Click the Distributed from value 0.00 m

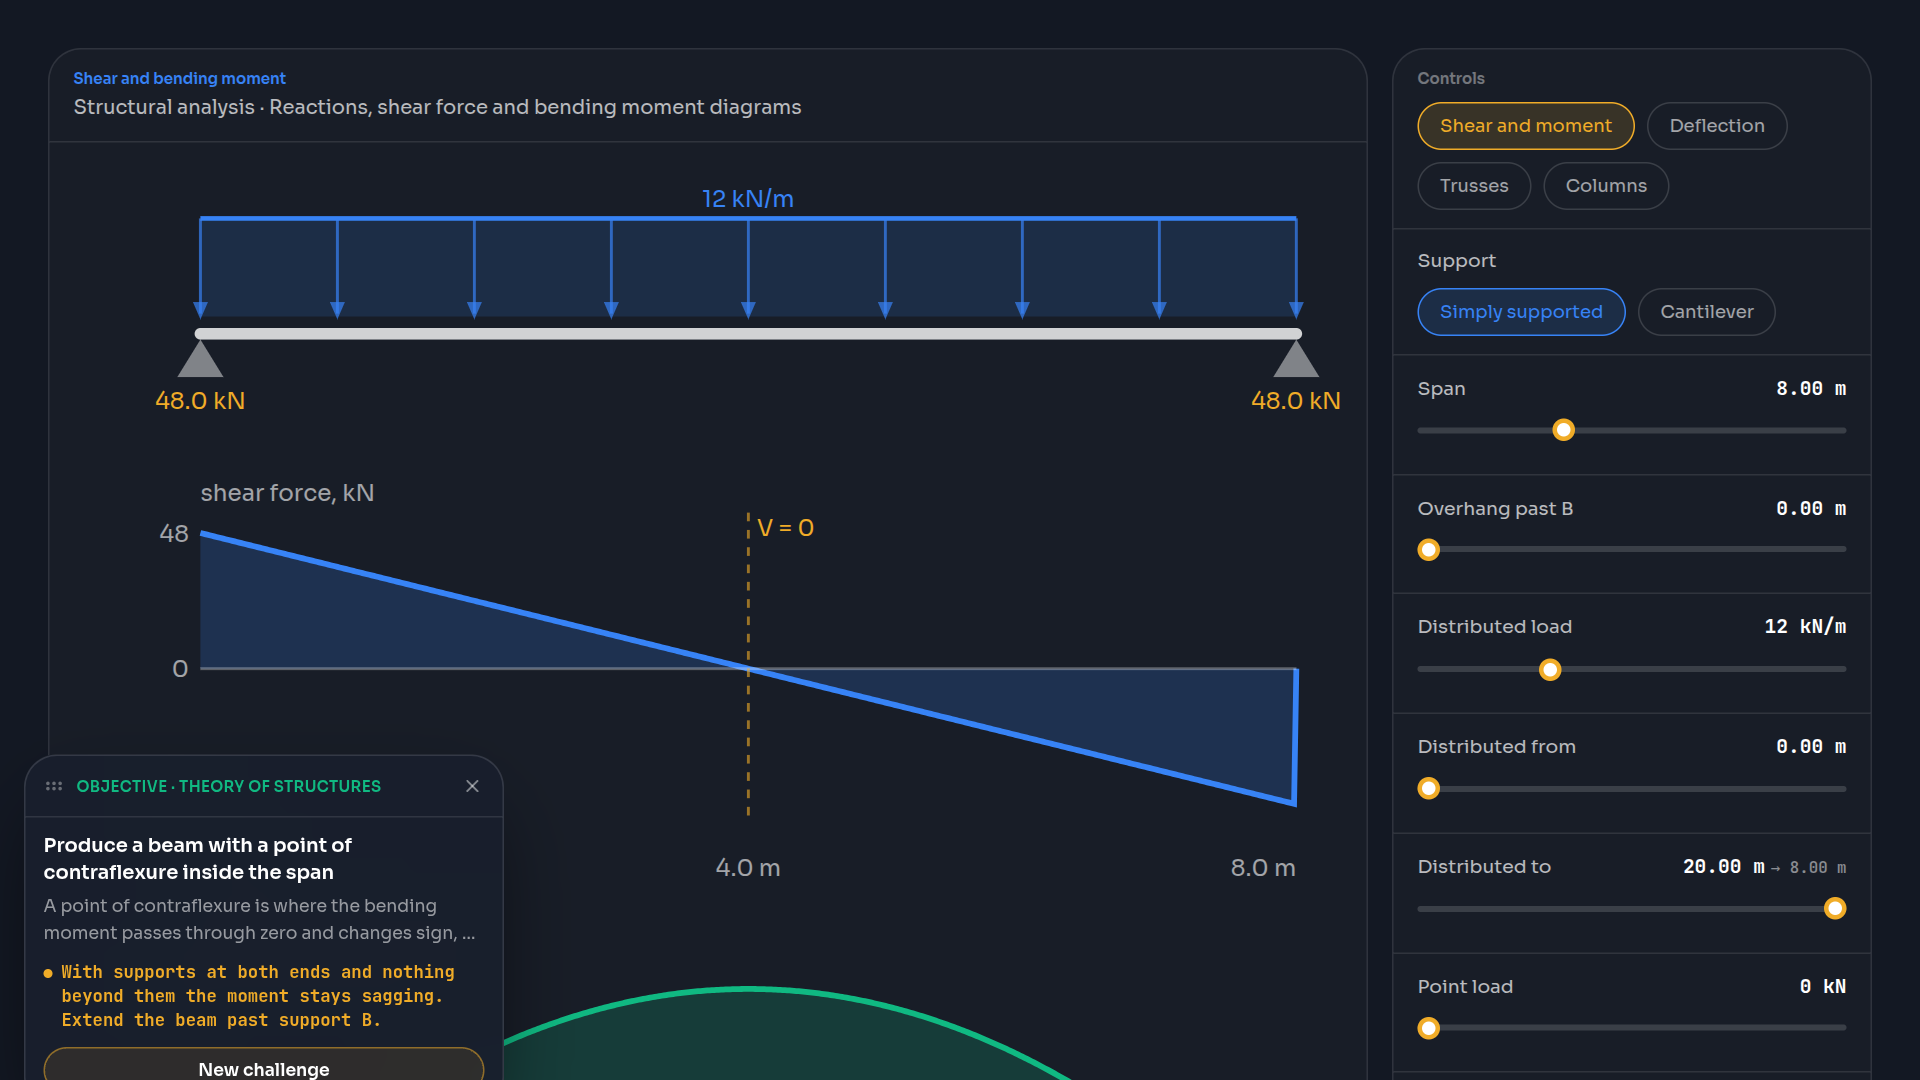tap(1811, 747)
